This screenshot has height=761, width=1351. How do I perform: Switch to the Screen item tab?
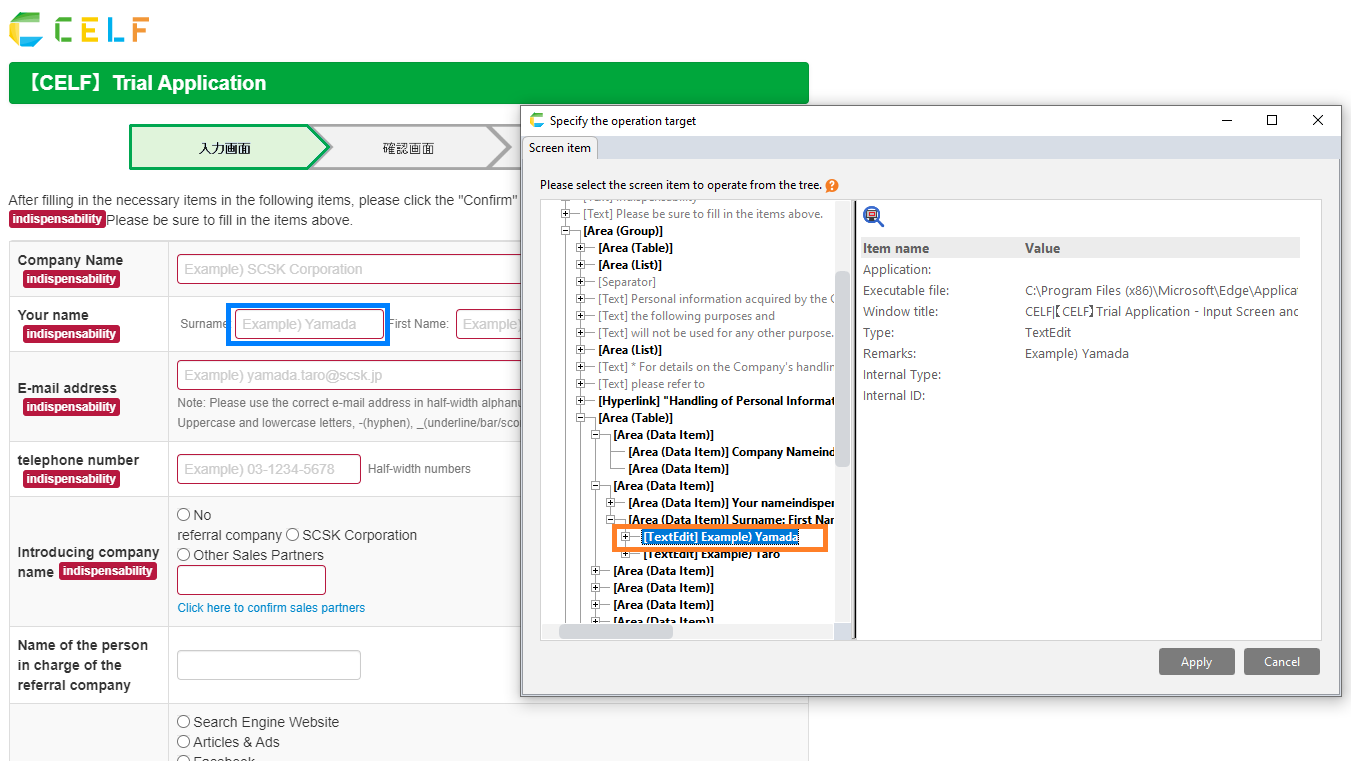click(x=560, y=148)
